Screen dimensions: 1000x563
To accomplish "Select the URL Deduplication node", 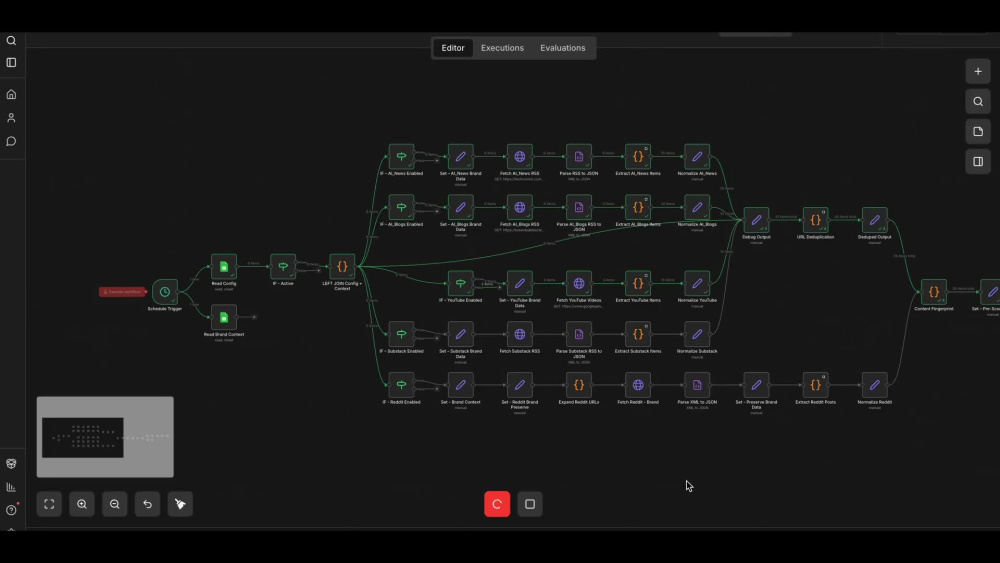I will 815,220.
